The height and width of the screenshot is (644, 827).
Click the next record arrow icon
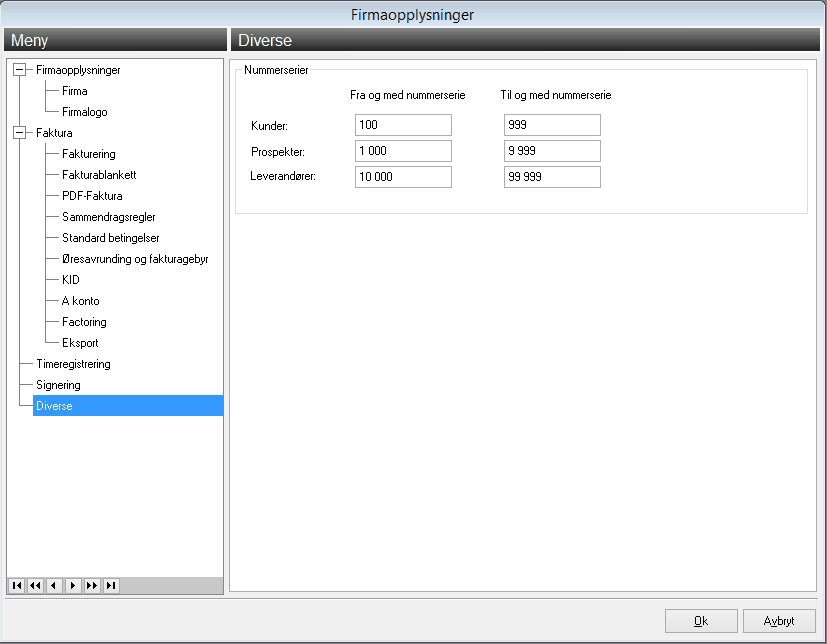click(x=73, y=585)
